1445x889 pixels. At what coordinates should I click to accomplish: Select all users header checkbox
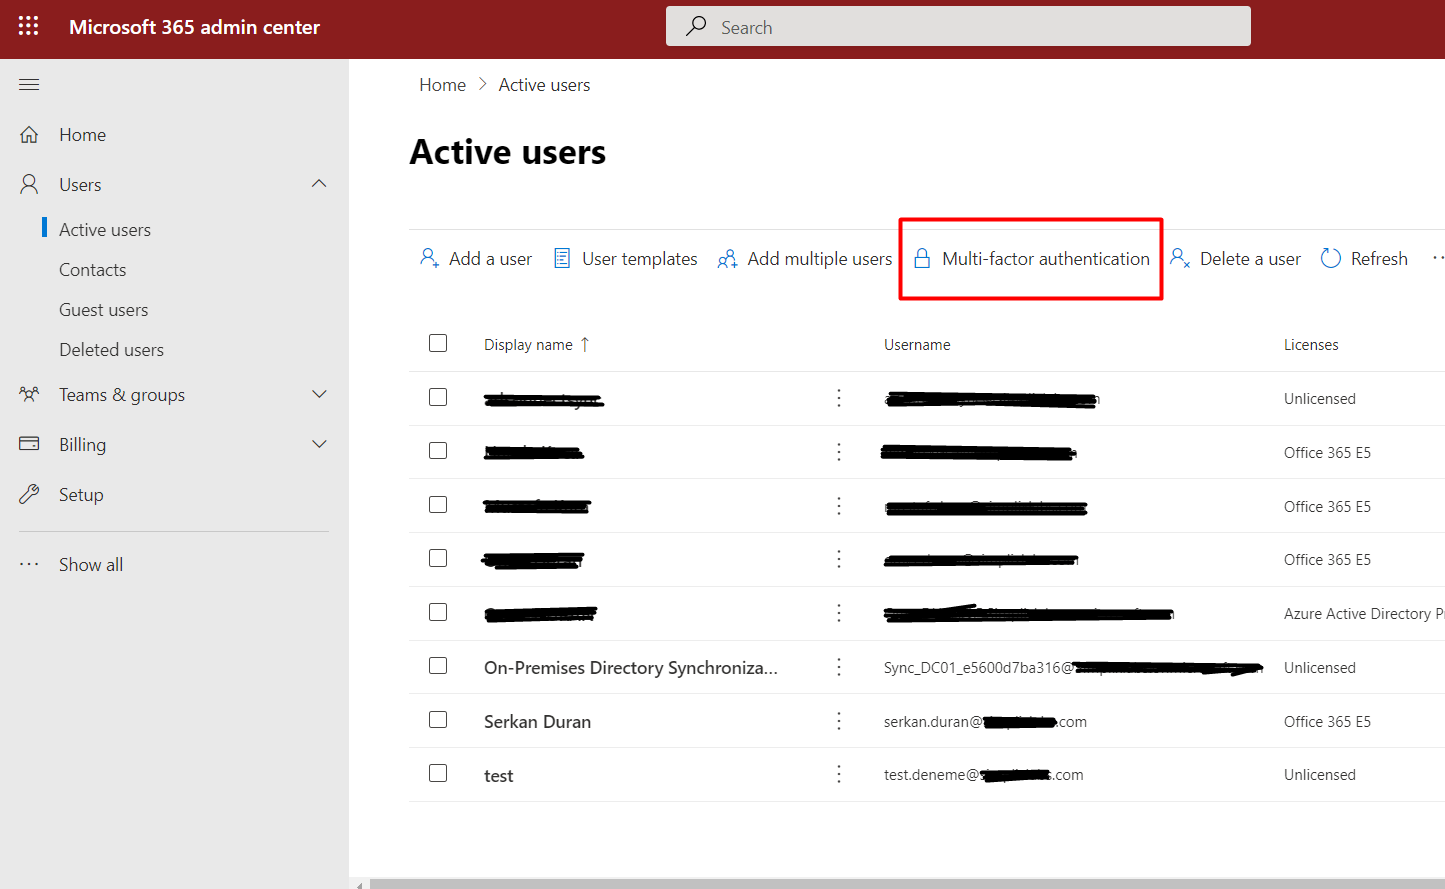tap(438, 343)
